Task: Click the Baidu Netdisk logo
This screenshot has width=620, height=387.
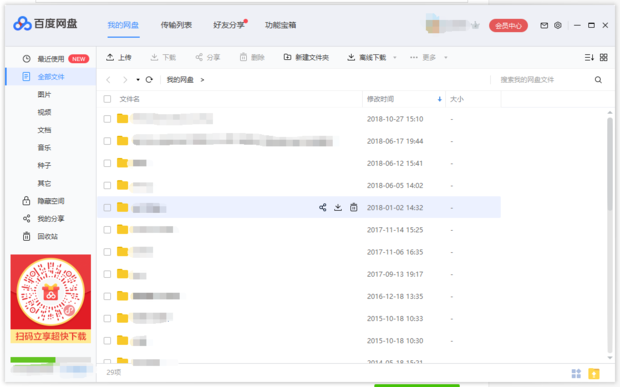Action: click(45, 24)
